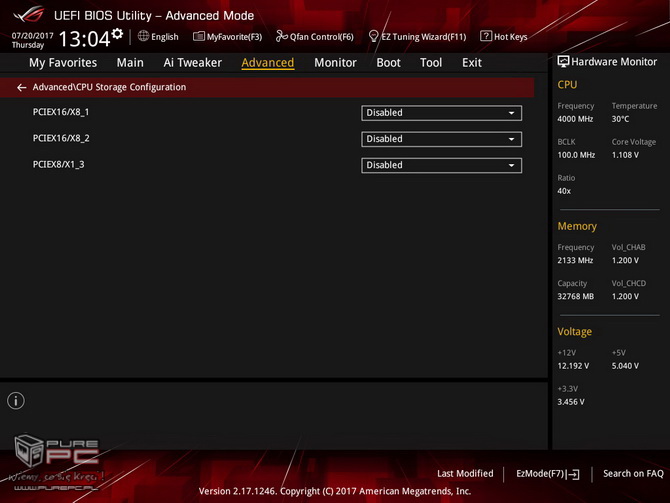This screenshot has width=670, height=503.
Task: Click the CPU section heading
Action: click(567, 85)
